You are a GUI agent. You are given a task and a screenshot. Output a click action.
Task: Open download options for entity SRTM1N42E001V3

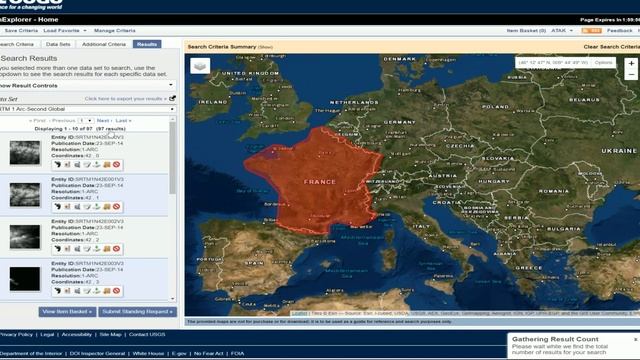coord(97,207)
